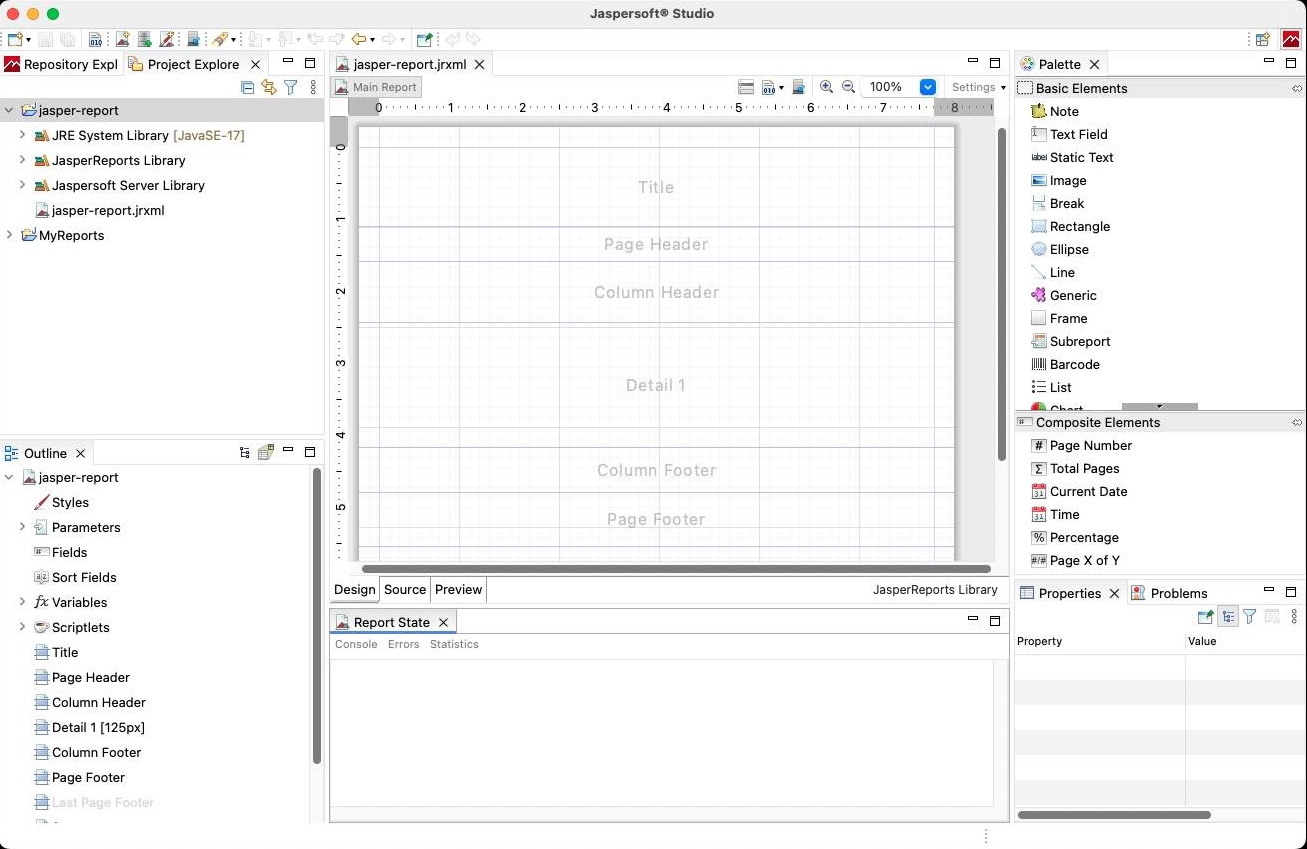
Task: Open the Repository Explorer tab
Action: click(x=61, y=64)
